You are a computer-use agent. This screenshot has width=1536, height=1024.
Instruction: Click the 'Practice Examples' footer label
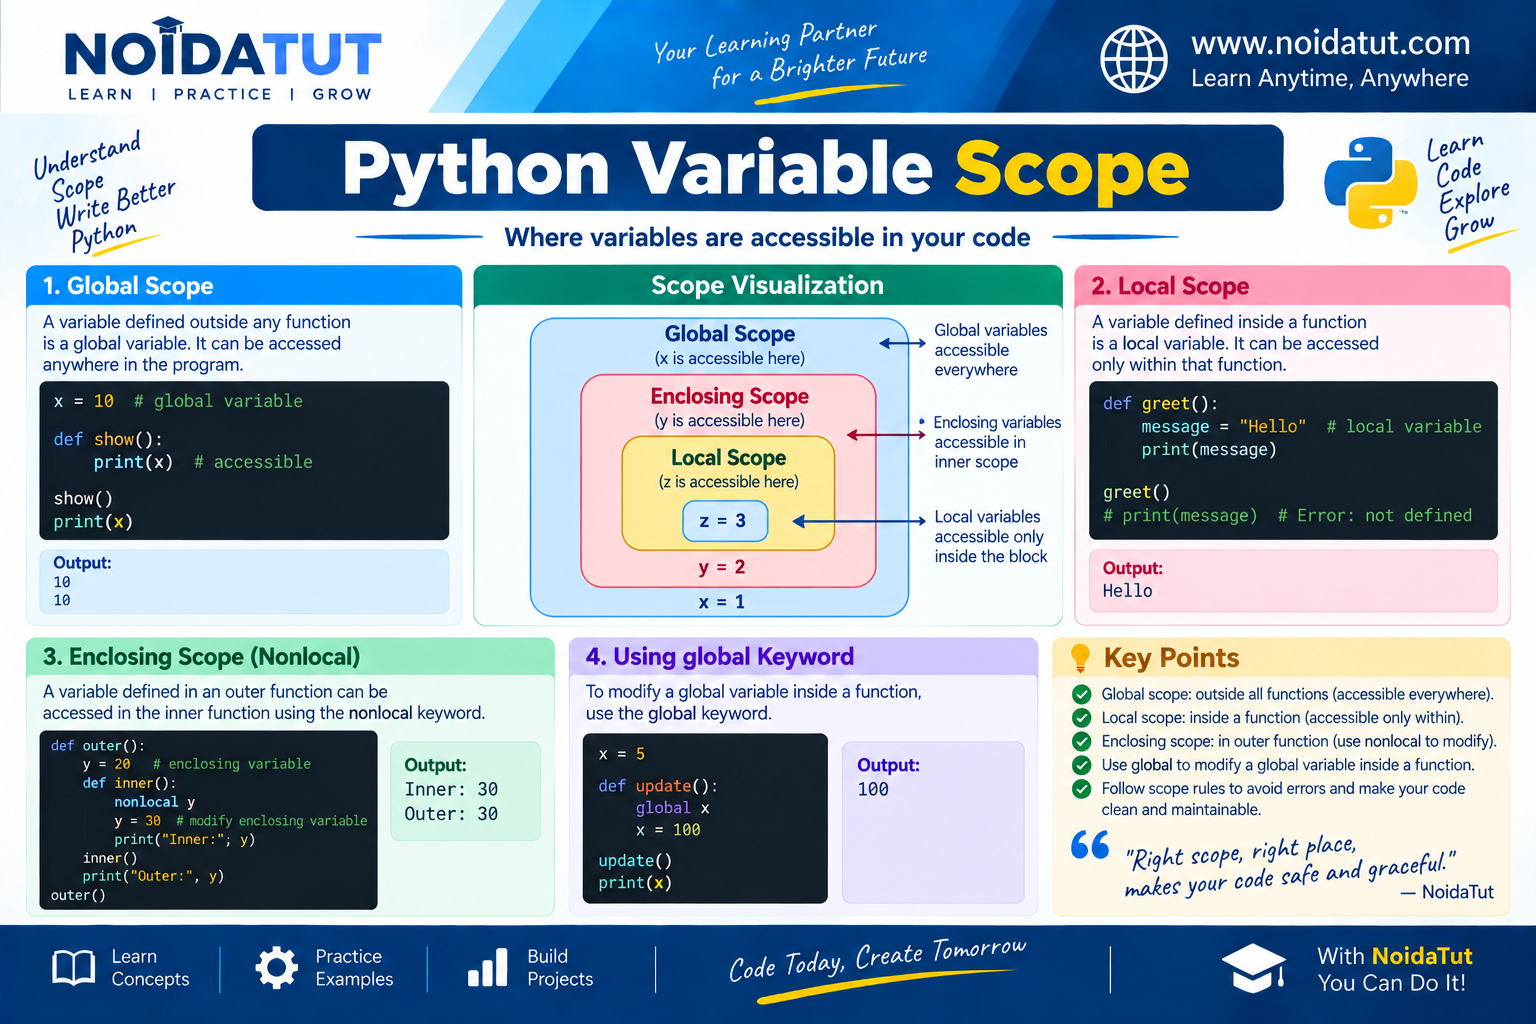coord(354,968)
